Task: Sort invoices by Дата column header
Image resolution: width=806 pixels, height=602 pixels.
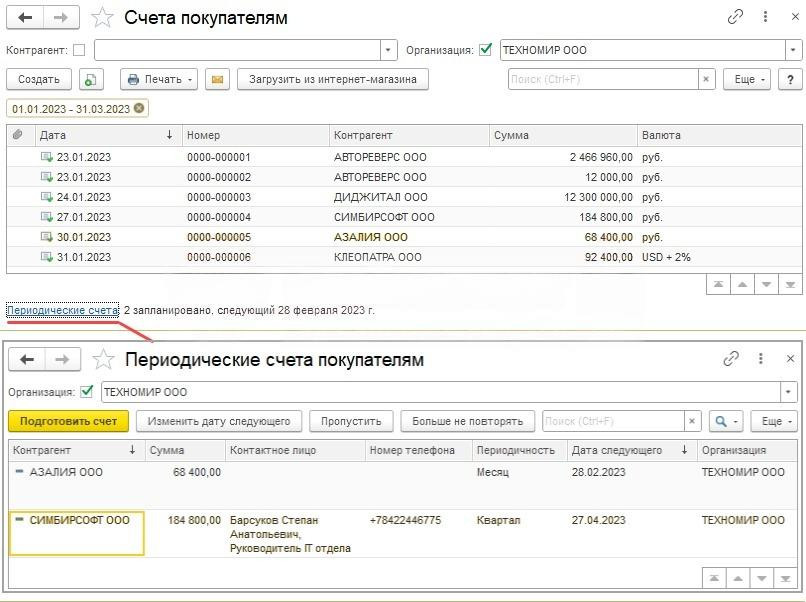Action: pyautogui.click(x=108, y=135)
